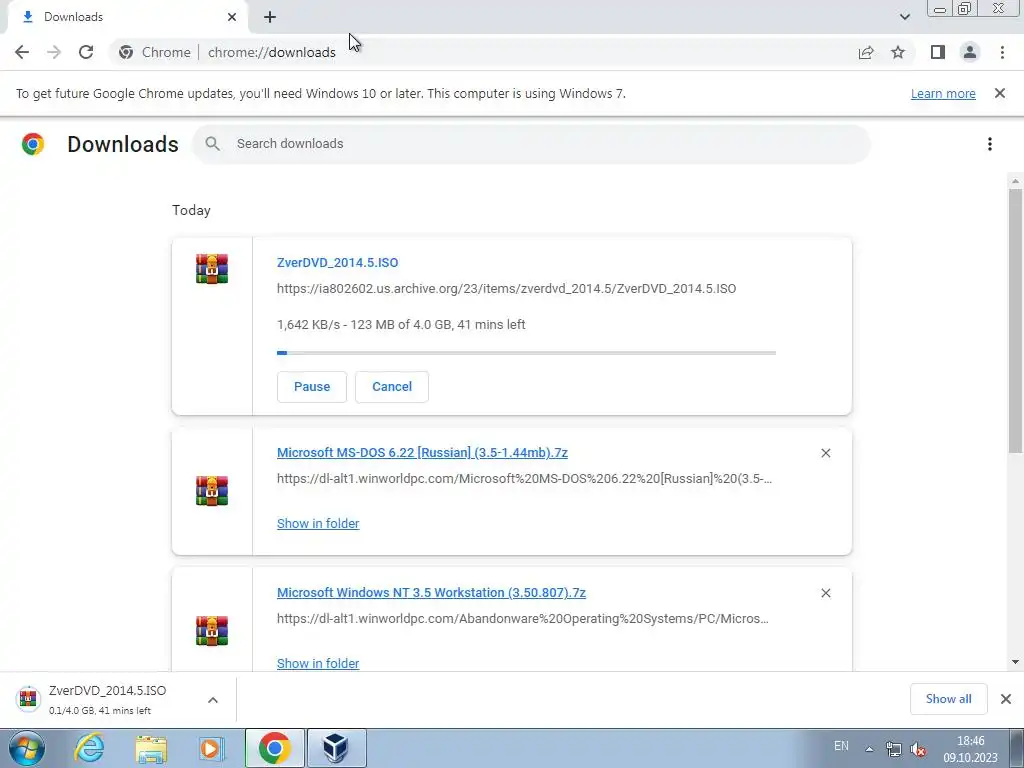Open Windows Media Player from taskbar
The height and width of the screenshot is (768, 1024).
[x=211, y=748]
